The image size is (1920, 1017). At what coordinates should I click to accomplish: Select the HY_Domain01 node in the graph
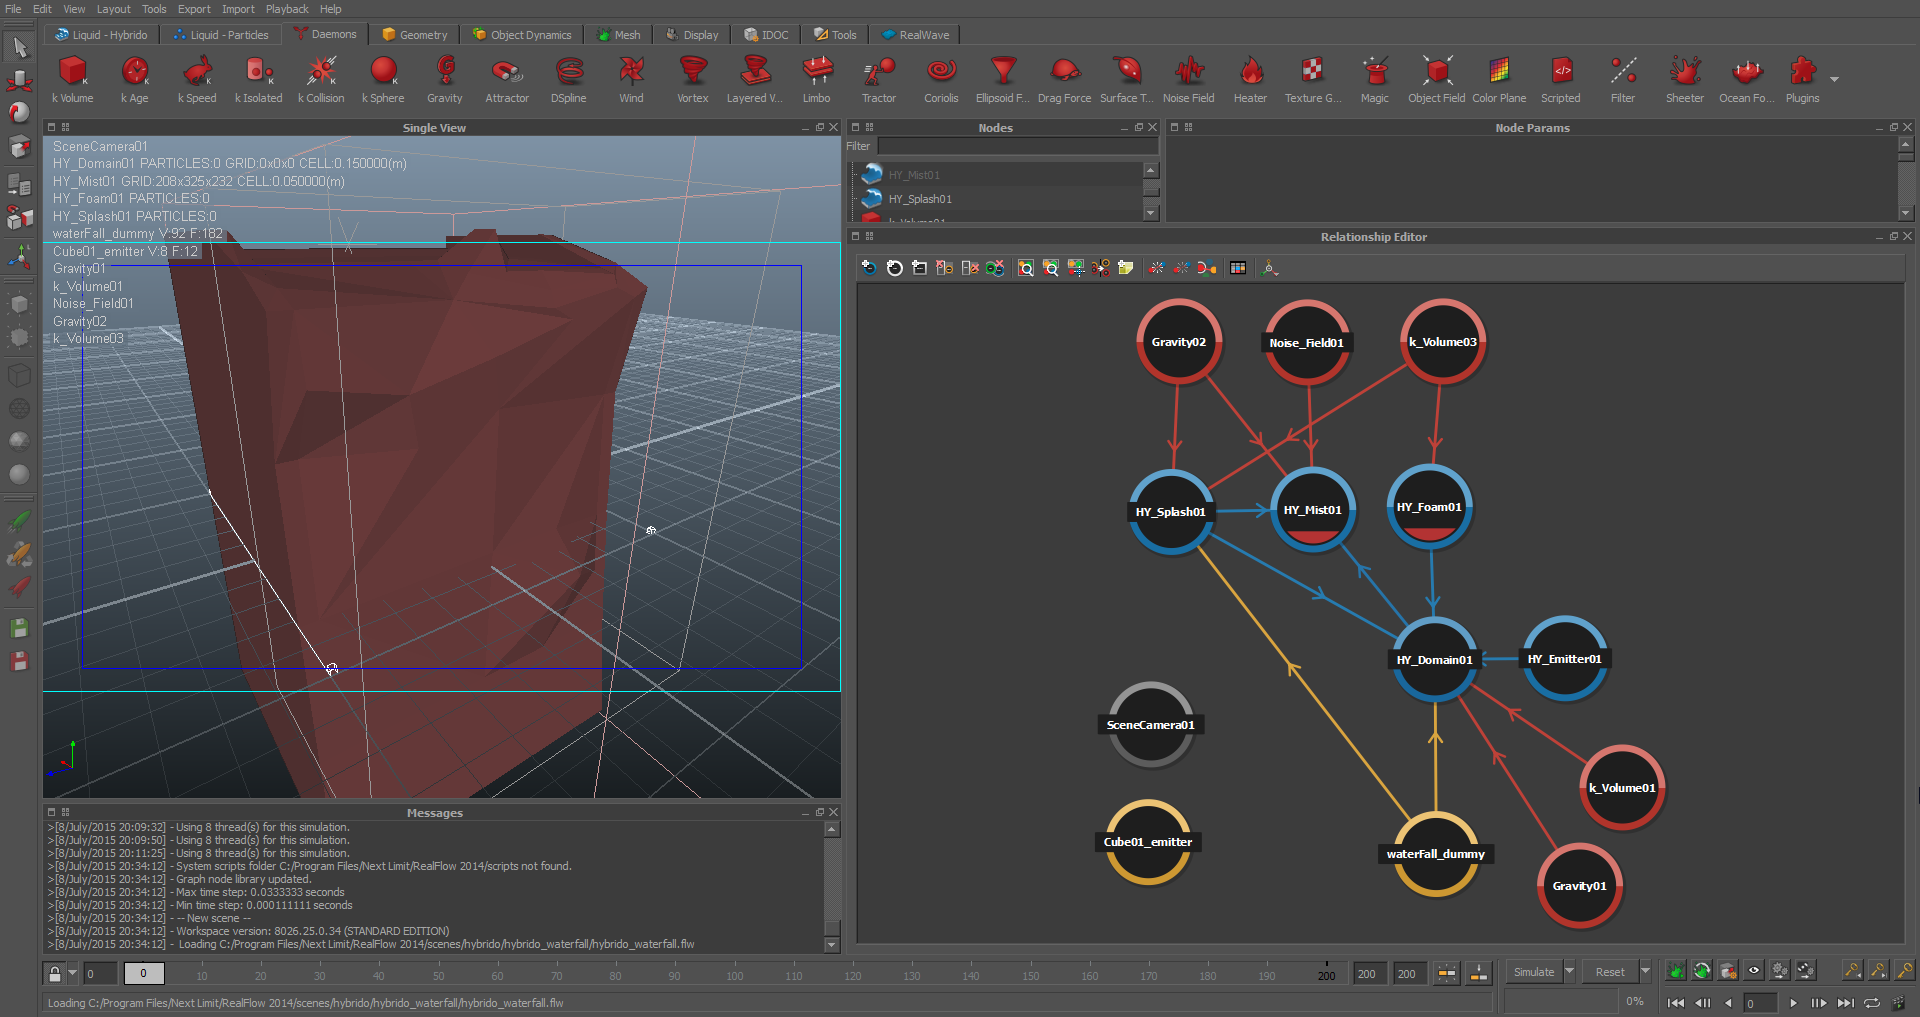pyautogui.click(x=1434, y=659)
